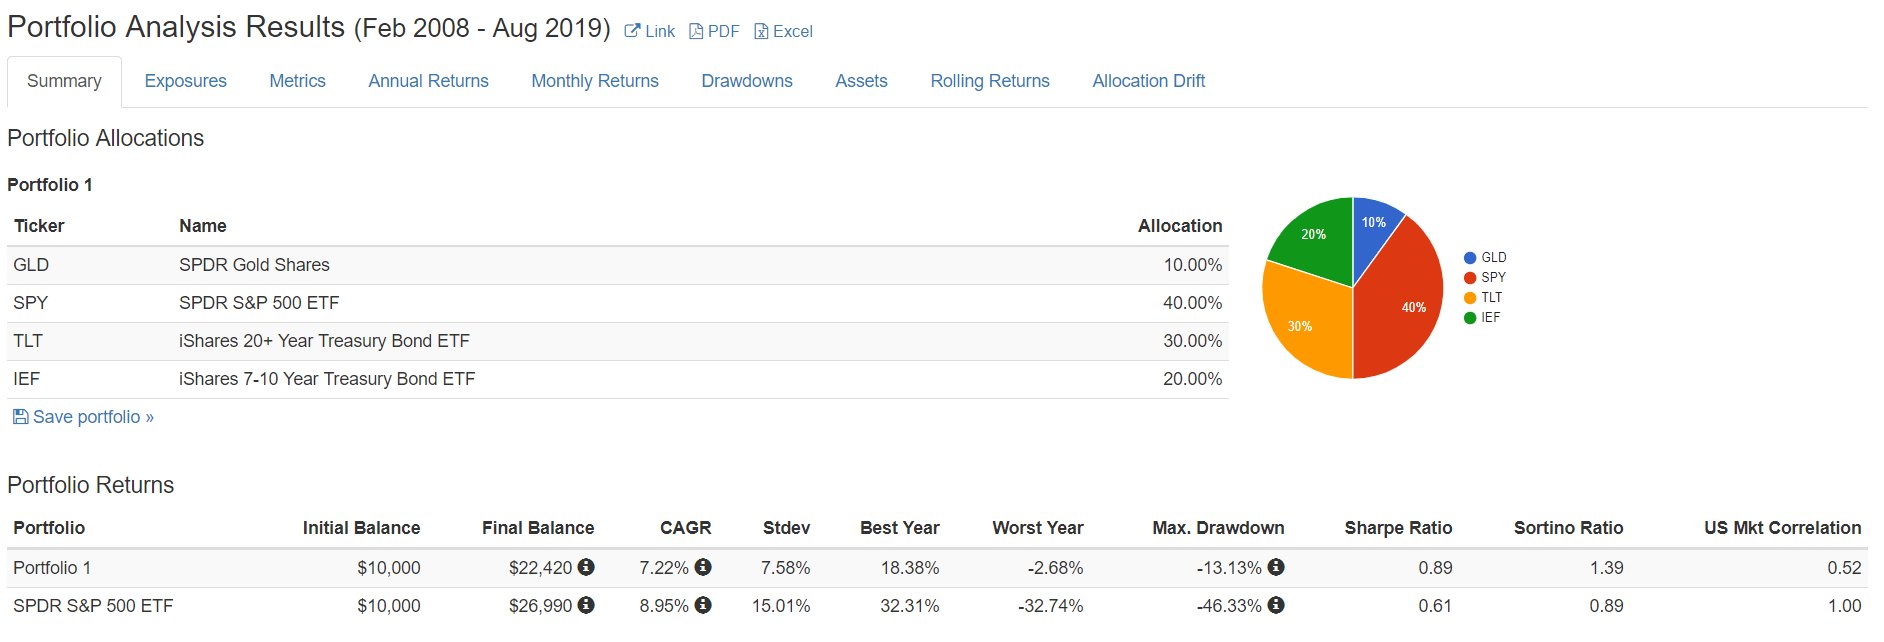The height and width of the screenshot is (642, 1884).
Task: Click info icon beside -13.13% max drawdown
Action: [x=1276, y=567]
